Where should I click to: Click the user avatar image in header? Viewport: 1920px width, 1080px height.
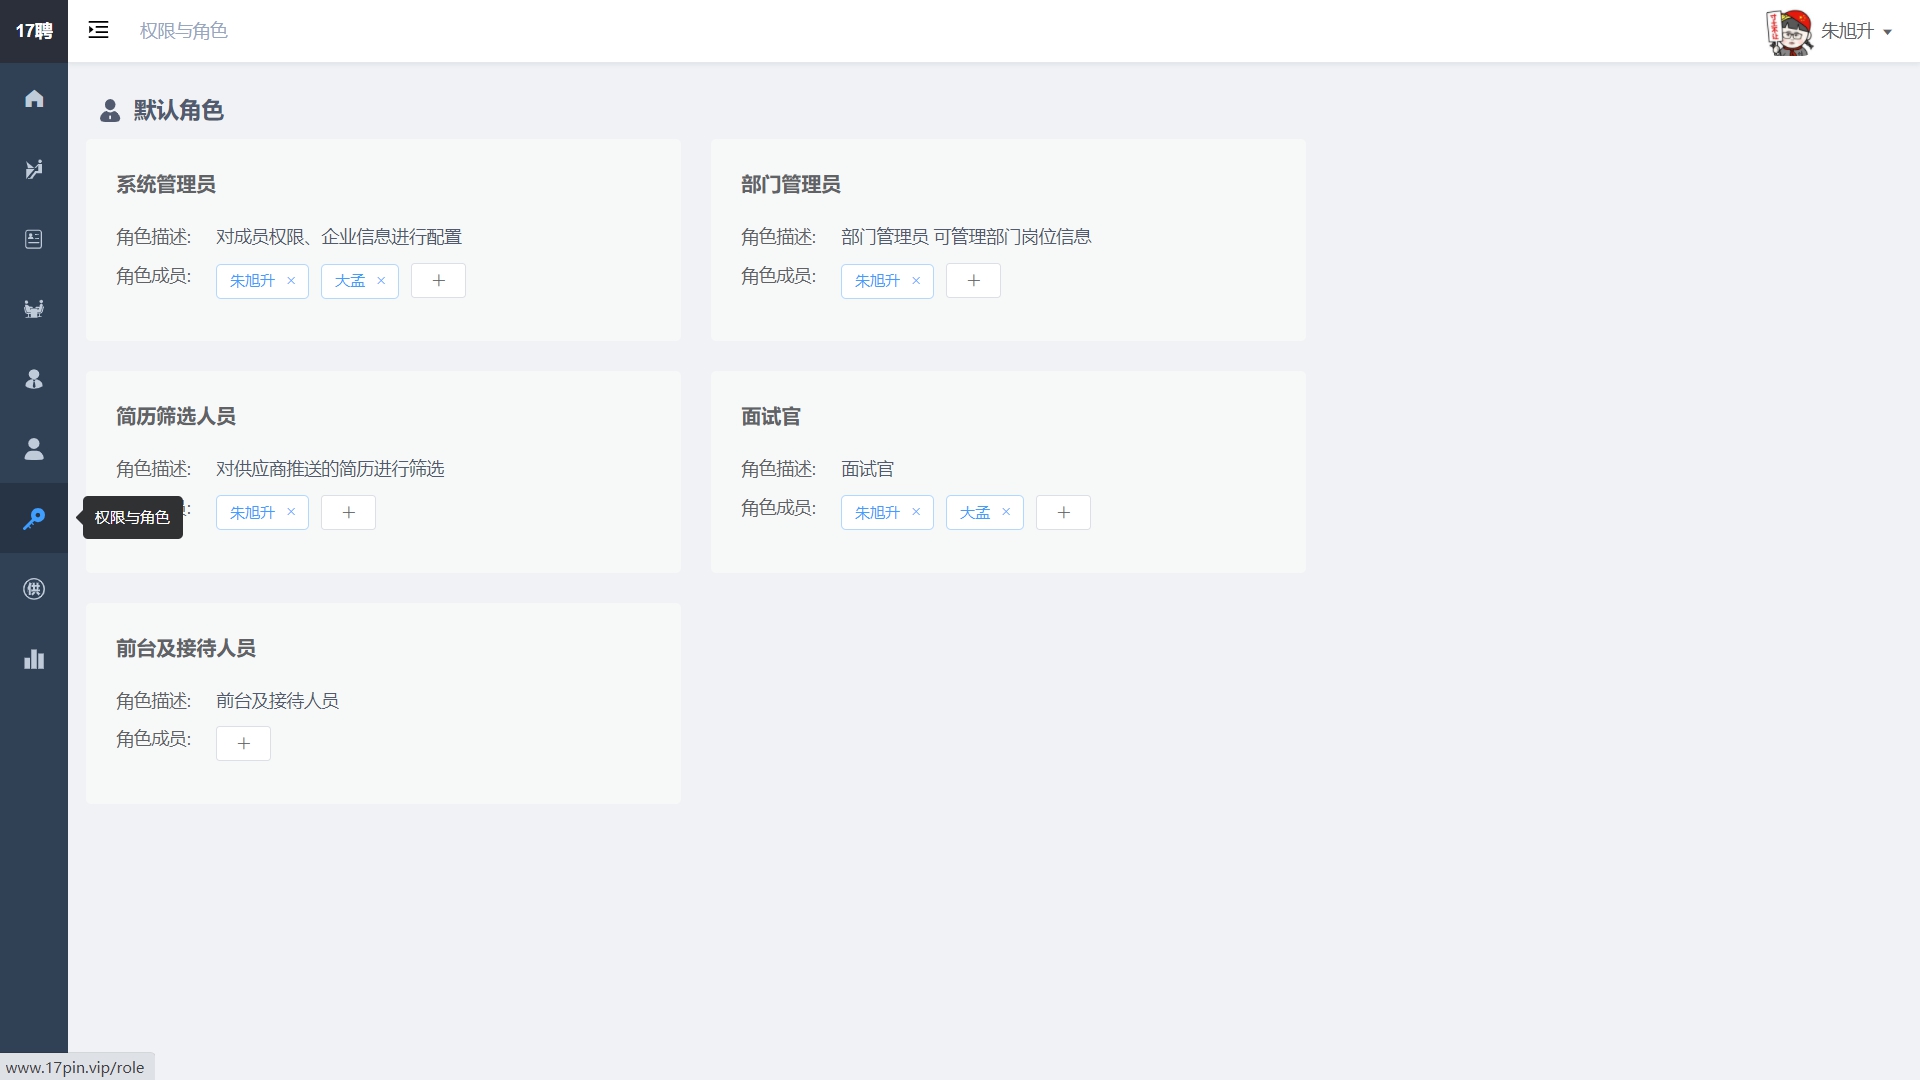click(1788, 31)
